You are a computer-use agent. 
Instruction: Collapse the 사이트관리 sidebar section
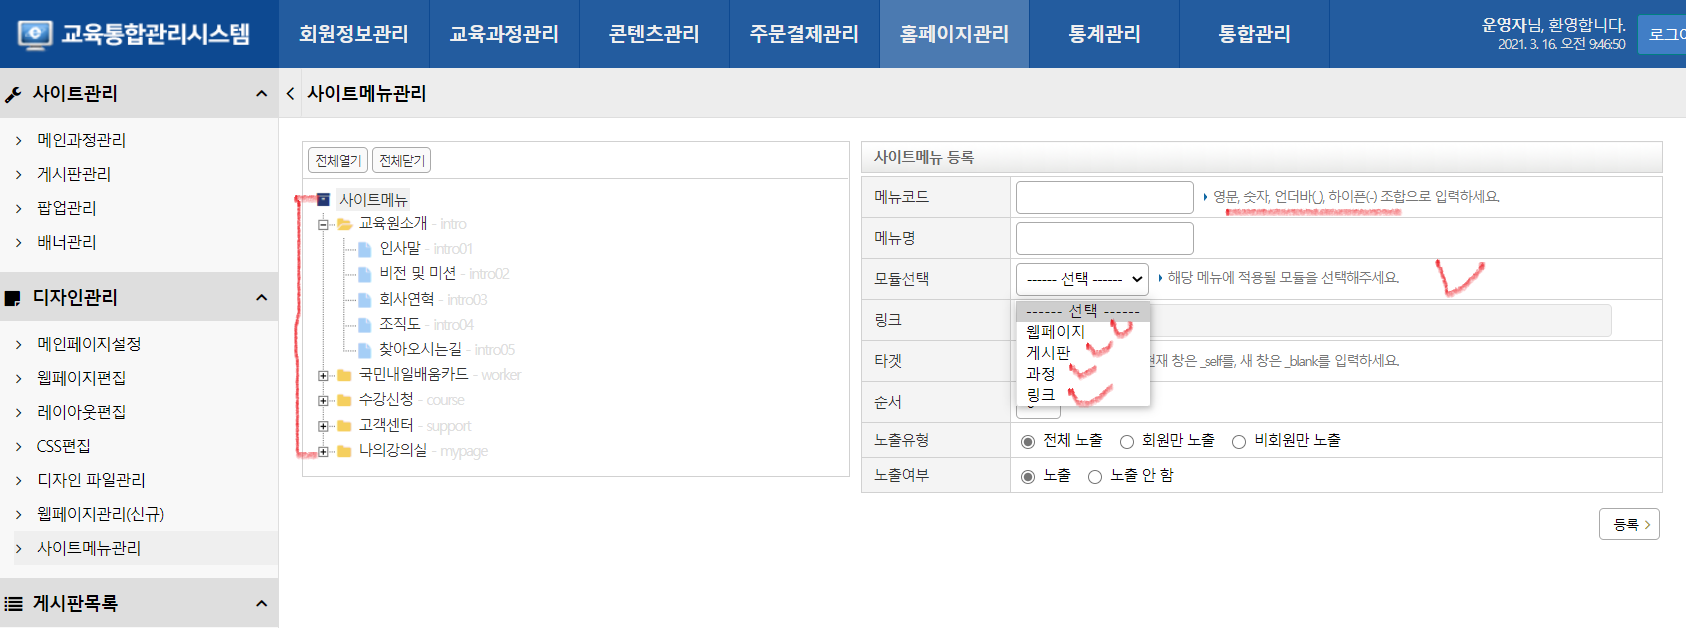[261, 94]
